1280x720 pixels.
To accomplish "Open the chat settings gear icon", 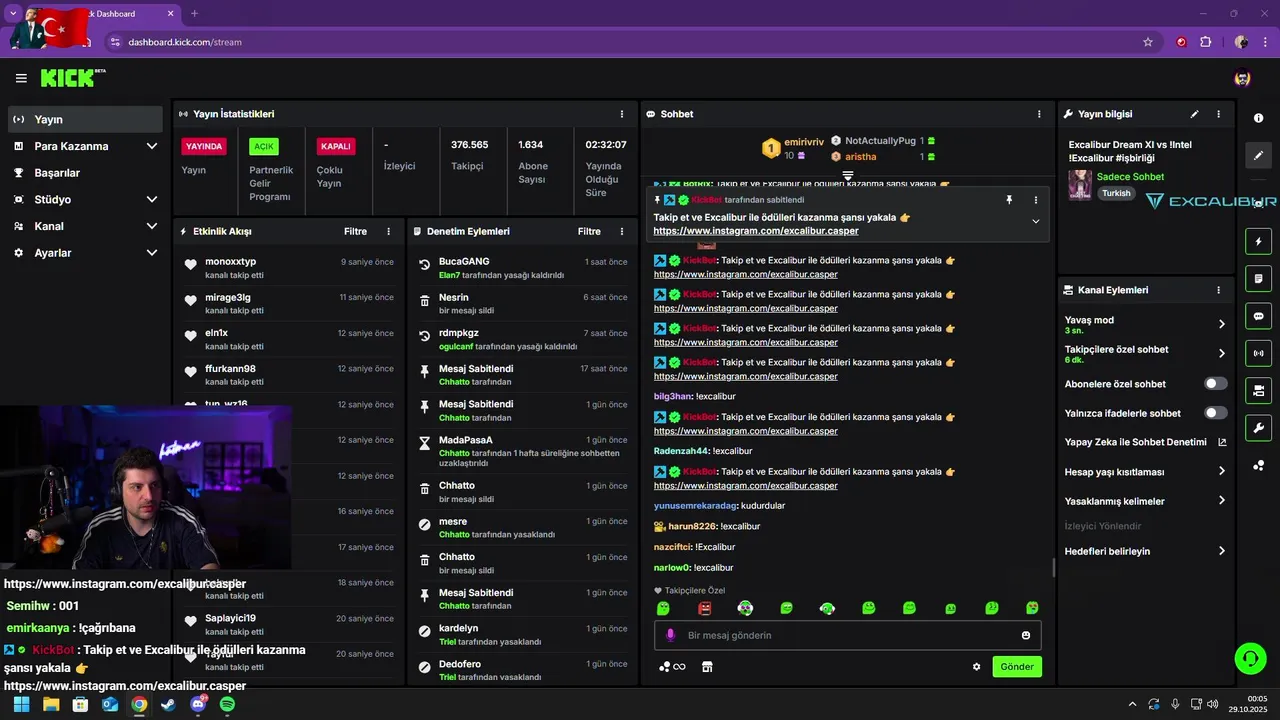I will click(x=977, y=667).
